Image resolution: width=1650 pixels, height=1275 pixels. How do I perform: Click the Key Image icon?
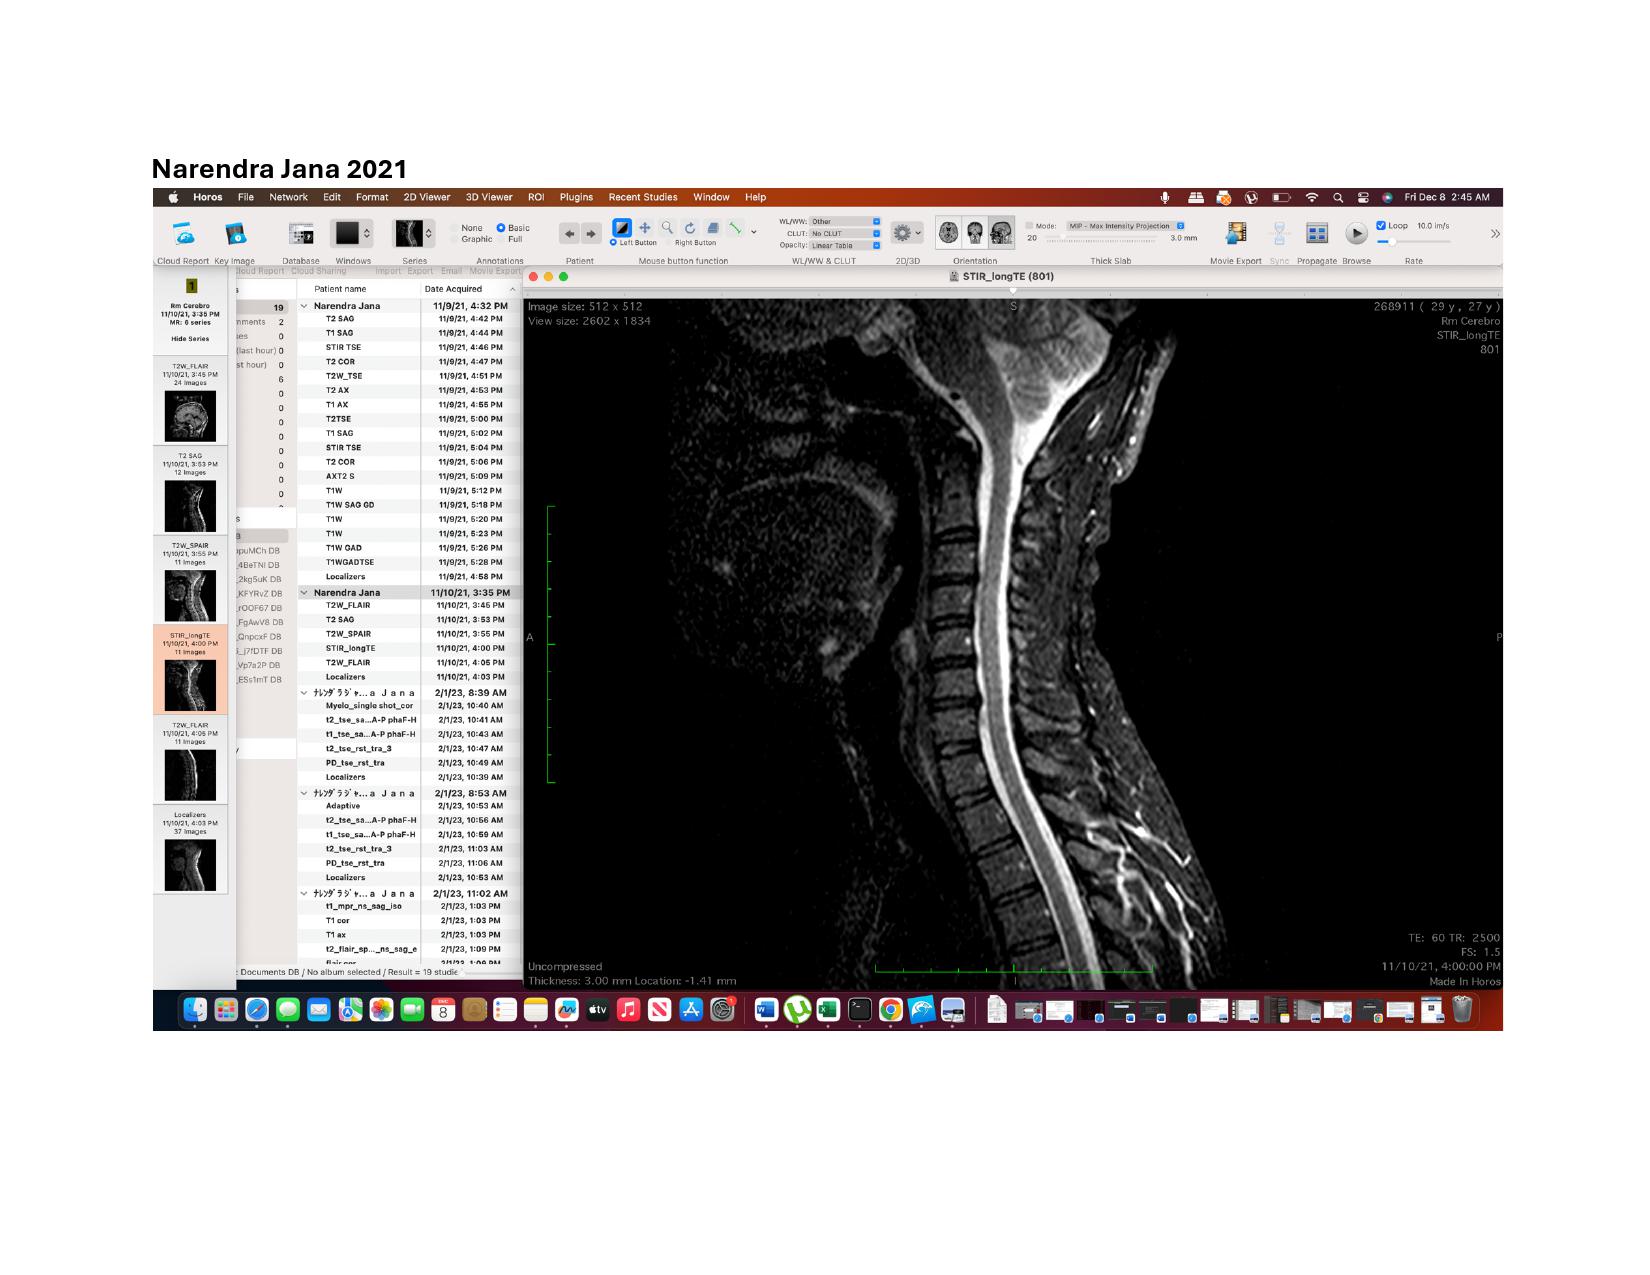(235, 234)
